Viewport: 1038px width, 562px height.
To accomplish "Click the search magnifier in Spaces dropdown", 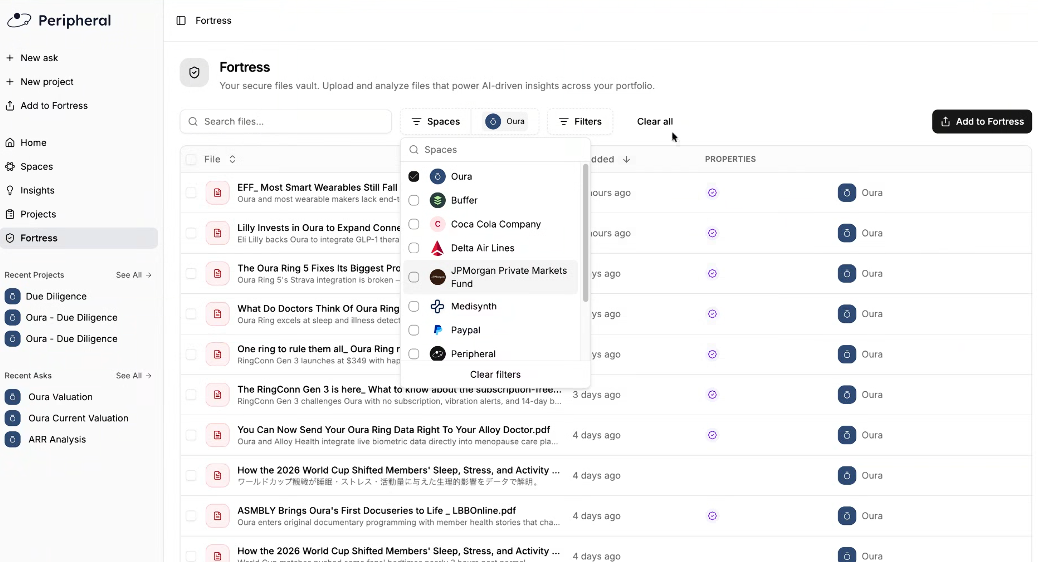I will (x=414, y=150).
